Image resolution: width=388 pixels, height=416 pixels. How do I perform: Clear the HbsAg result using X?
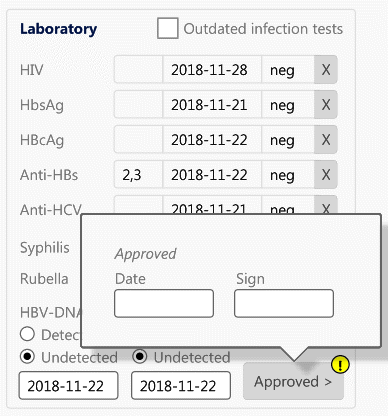[326, 105]
